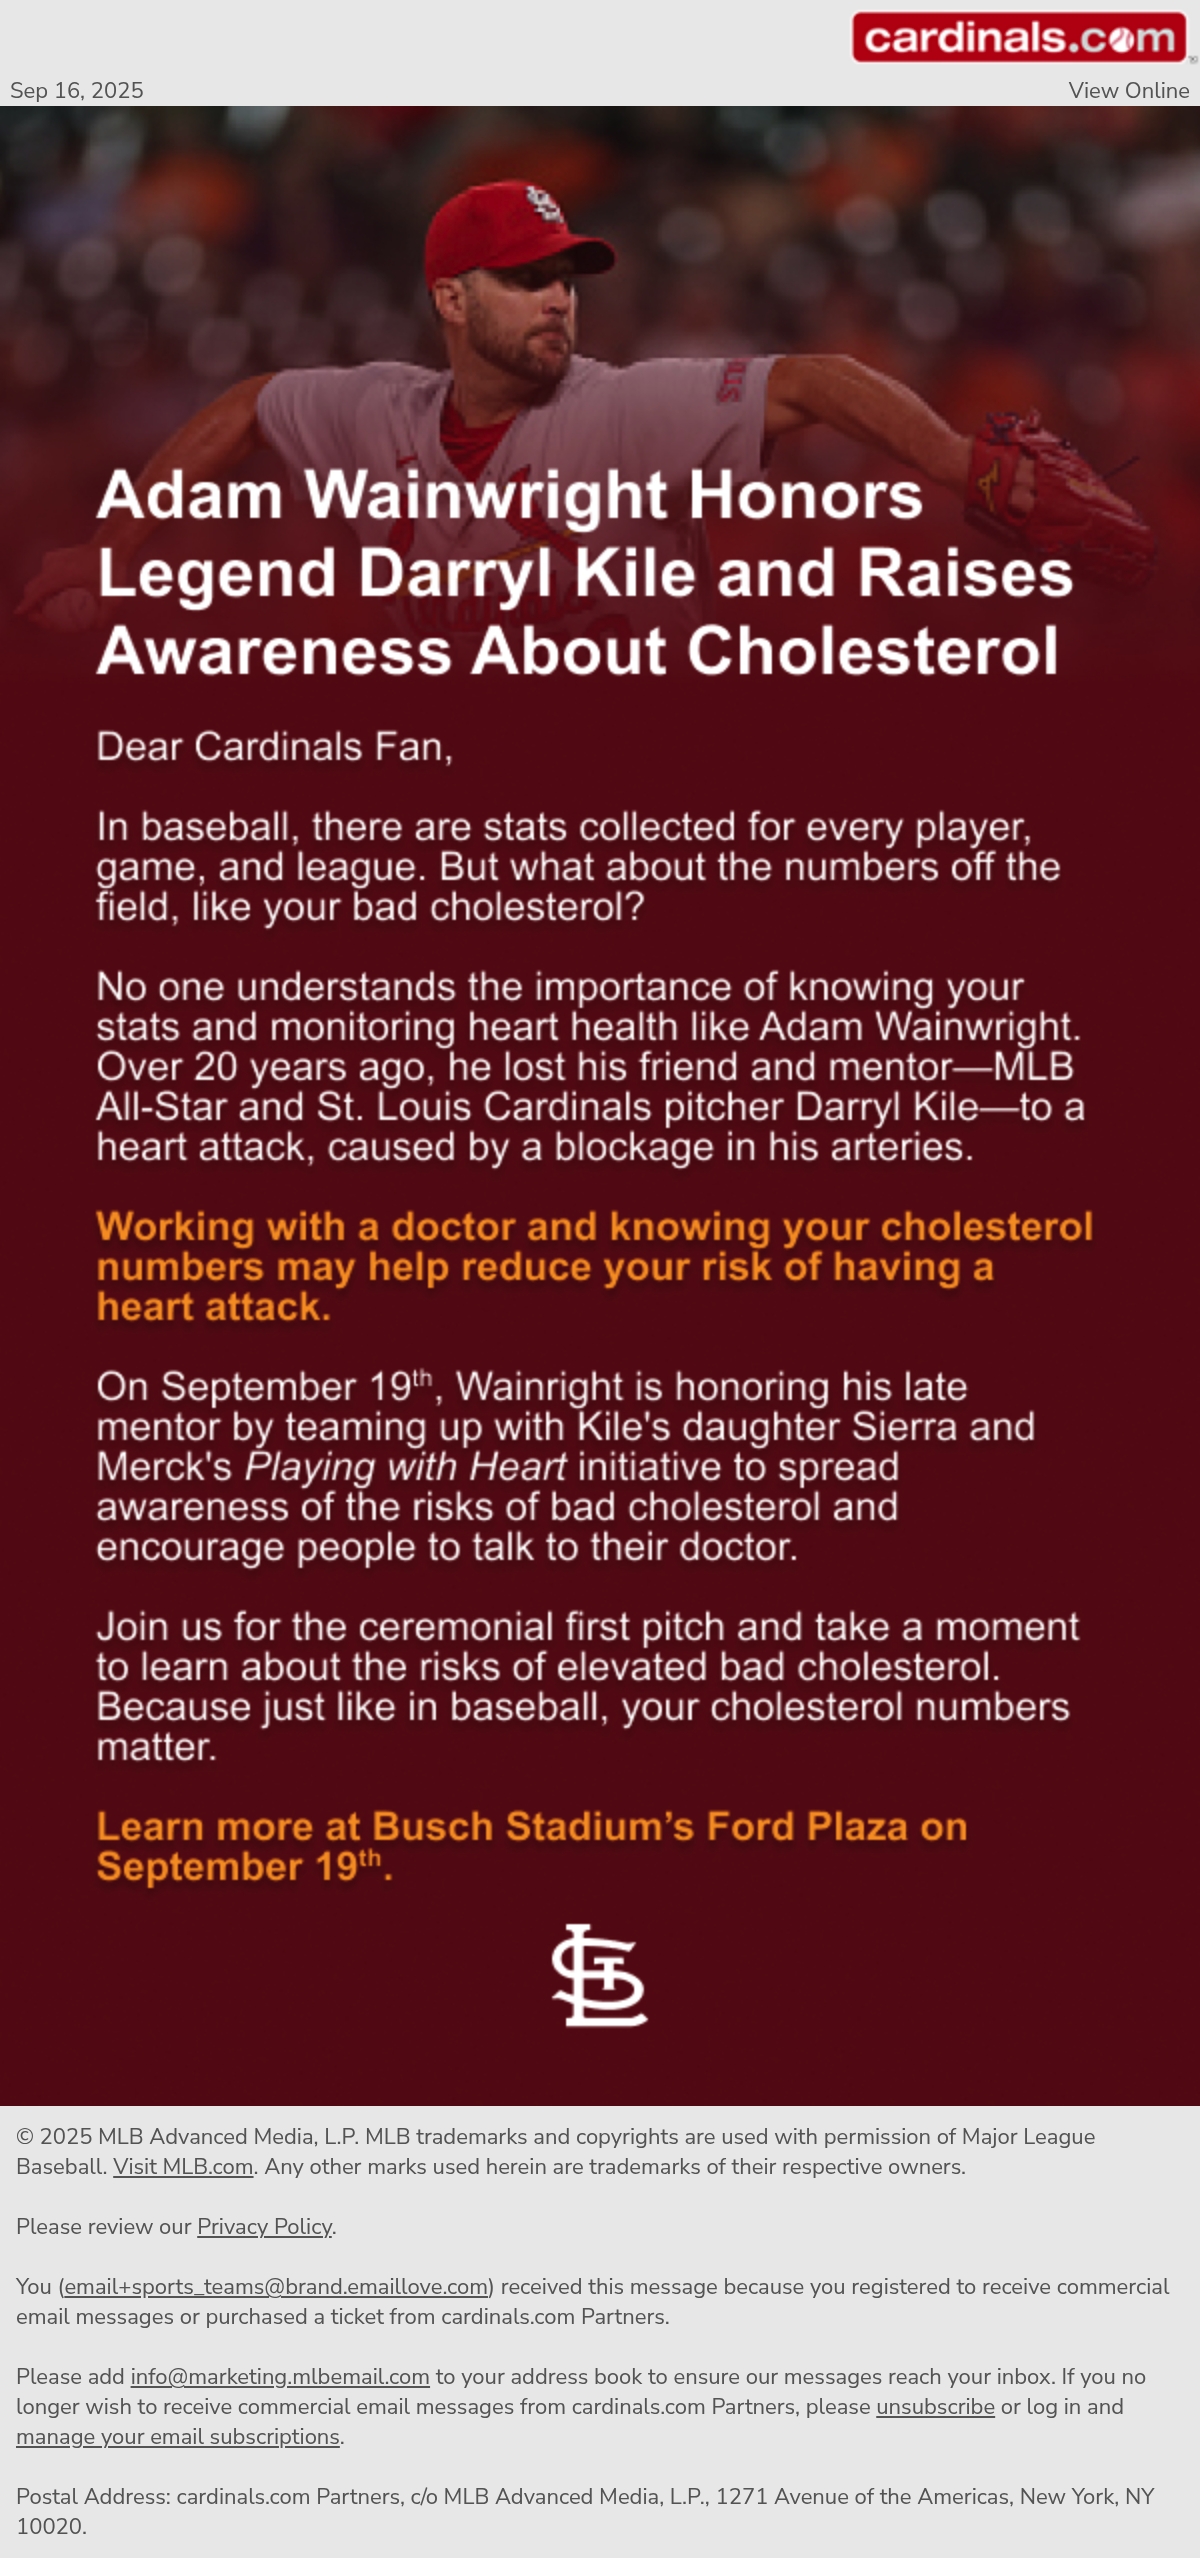Open manage your email subscriptions link
Image resolution: width=1200 pixels, height=2558 pixels.
(x=178, y=2436)
